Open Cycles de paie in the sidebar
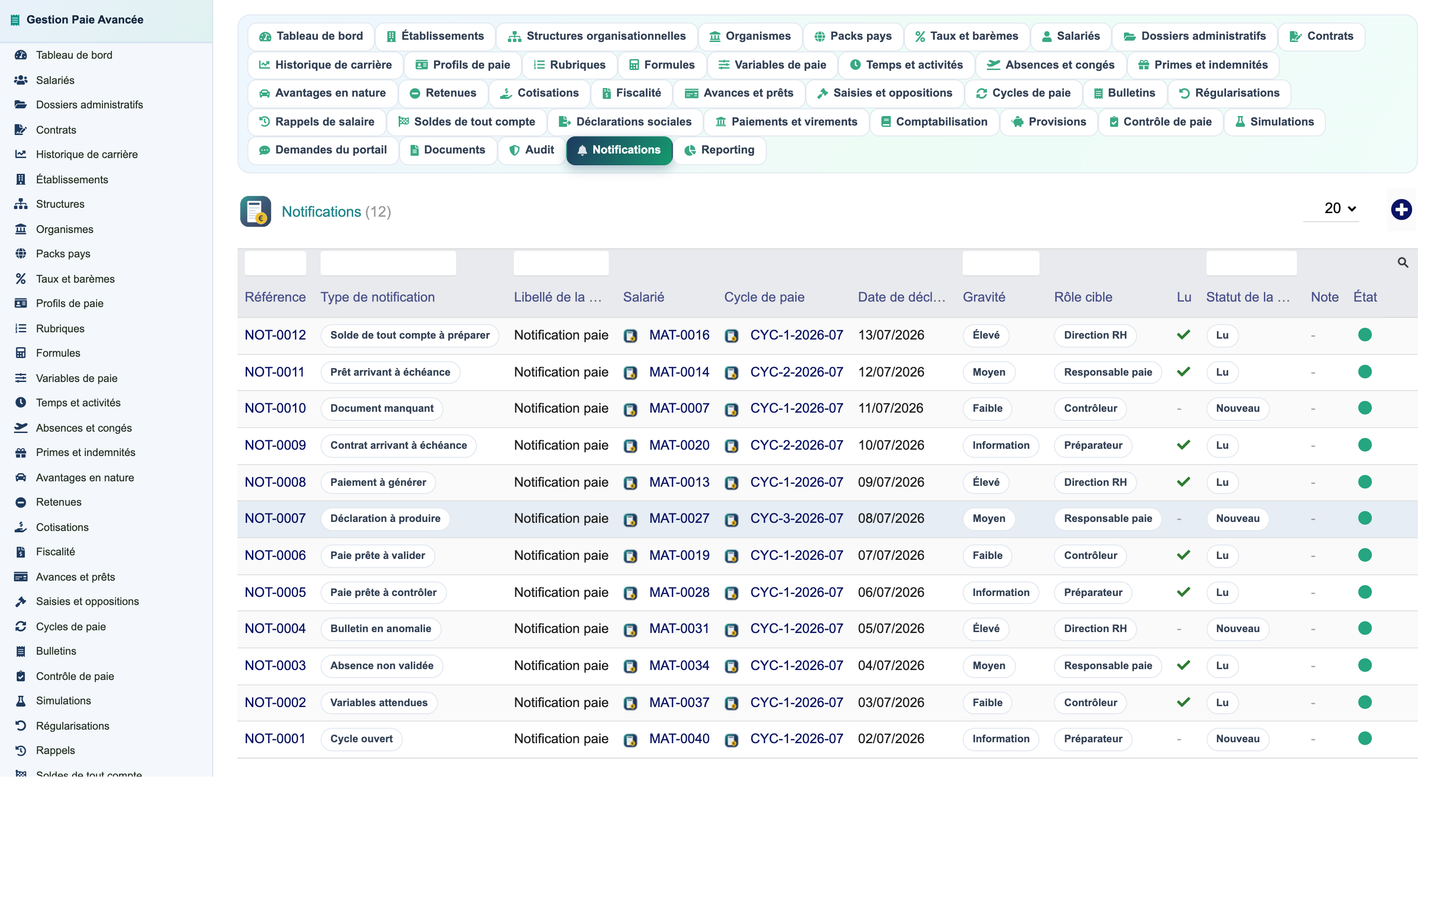 coord(71,627)
